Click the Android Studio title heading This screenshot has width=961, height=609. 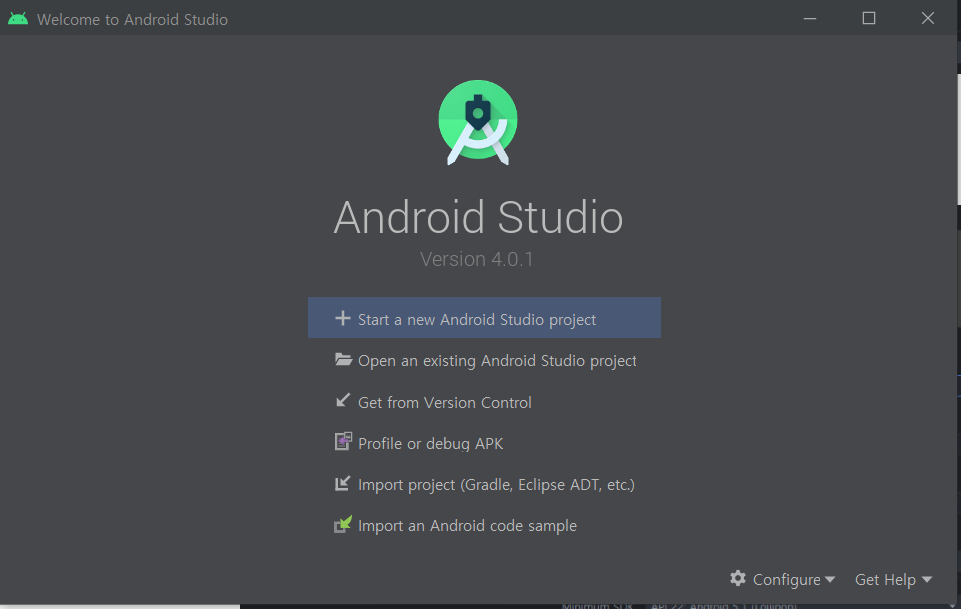478,218
